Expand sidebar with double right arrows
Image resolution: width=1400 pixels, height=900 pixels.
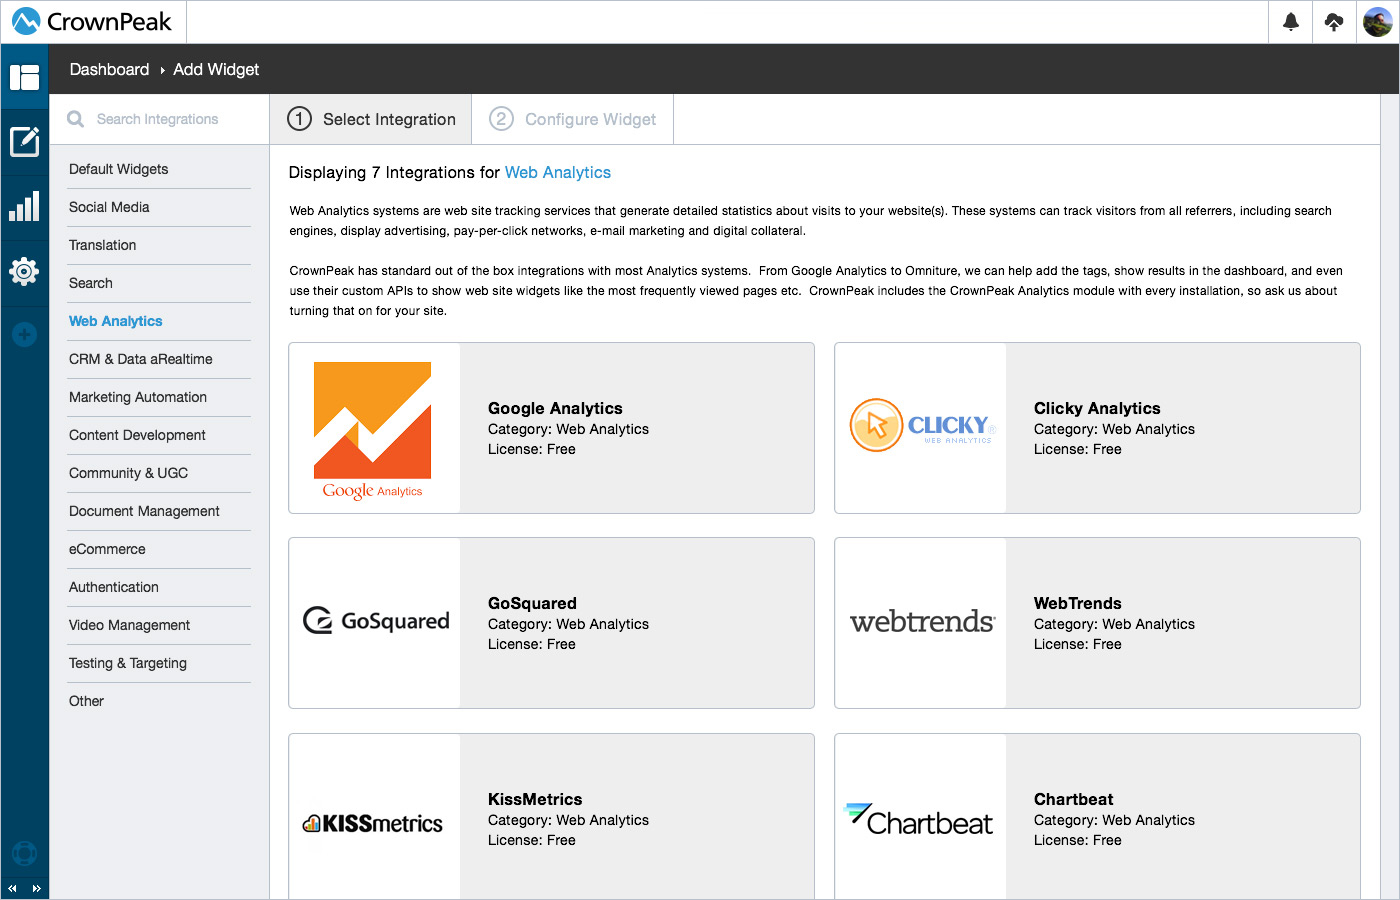coord(36,888)
